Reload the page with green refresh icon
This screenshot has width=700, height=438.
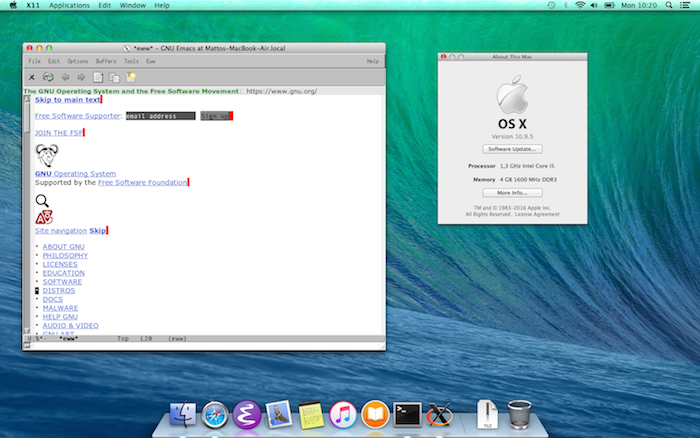point(48,77)
